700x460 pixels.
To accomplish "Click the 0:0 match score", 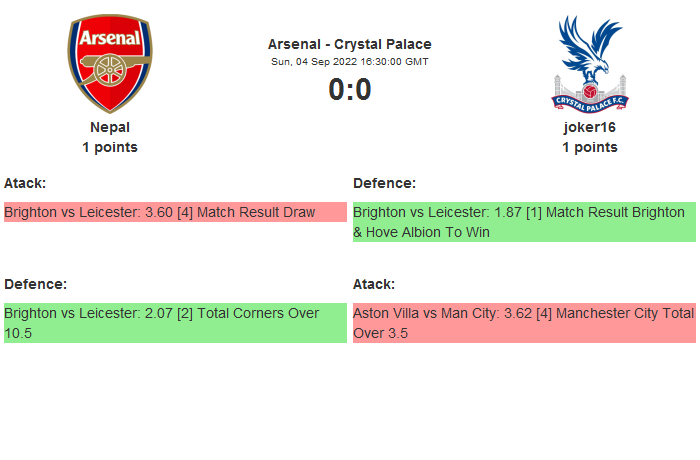I will (350, 90).
